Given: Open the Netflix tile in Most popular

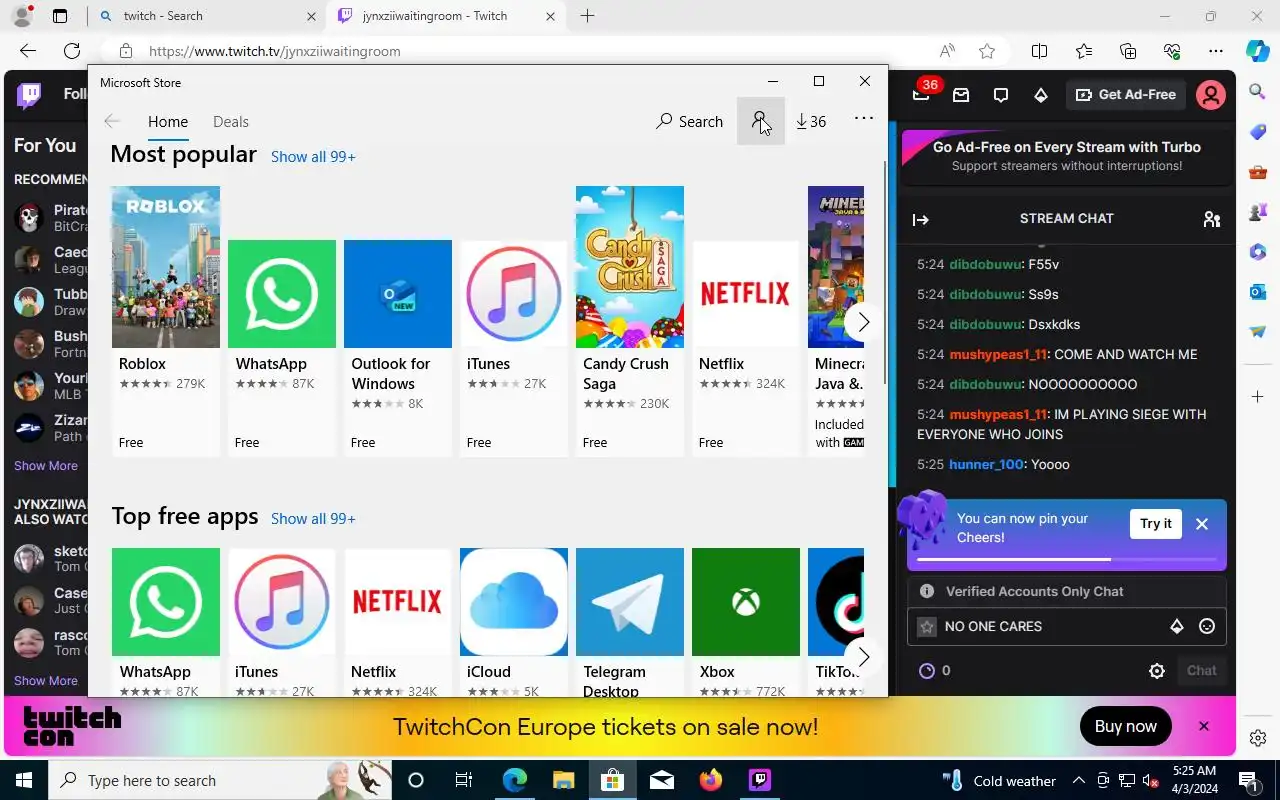Looking at the screenshot, I should [x=746, y=348].
